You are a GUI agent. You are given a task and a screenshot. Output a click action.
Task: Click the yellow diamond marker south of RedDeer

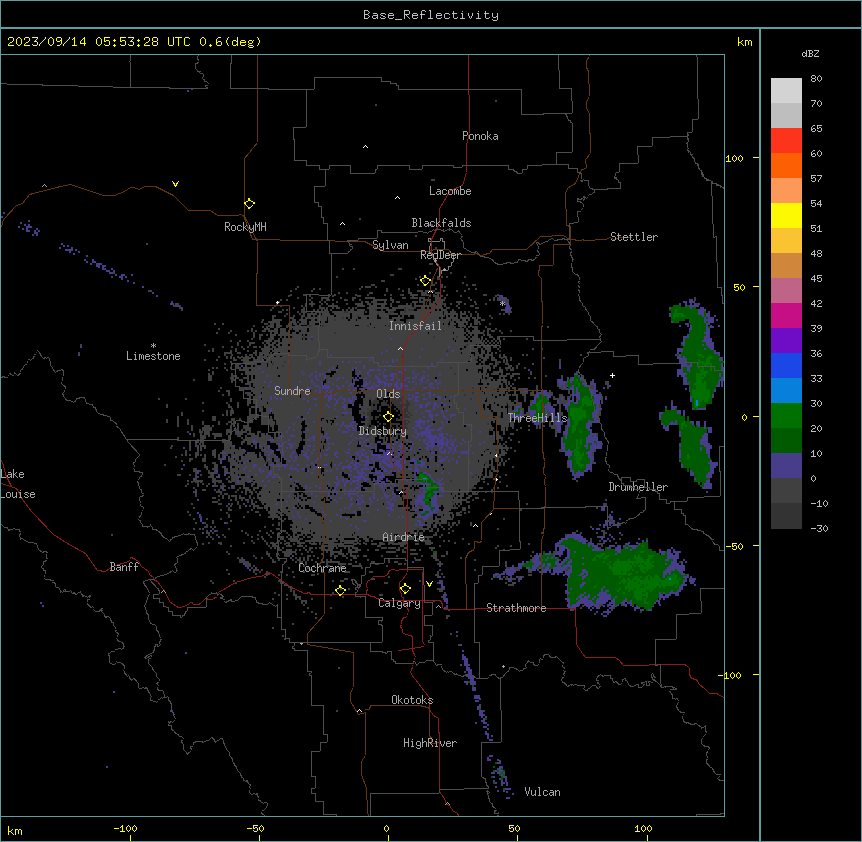pos(425,281)
